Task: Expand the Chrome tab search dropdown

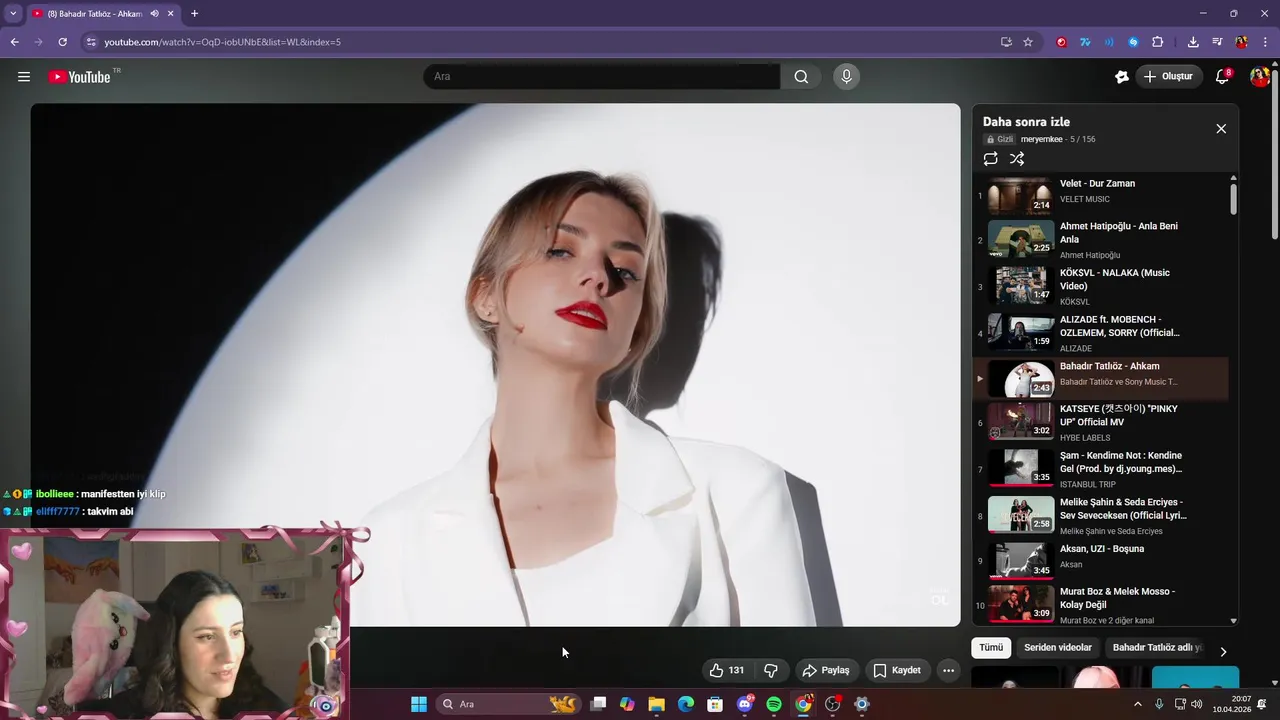Action: tap(13, 14)
